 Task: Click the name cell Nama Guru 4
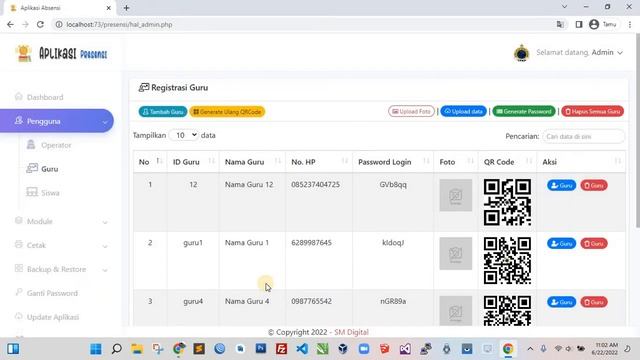247,301
